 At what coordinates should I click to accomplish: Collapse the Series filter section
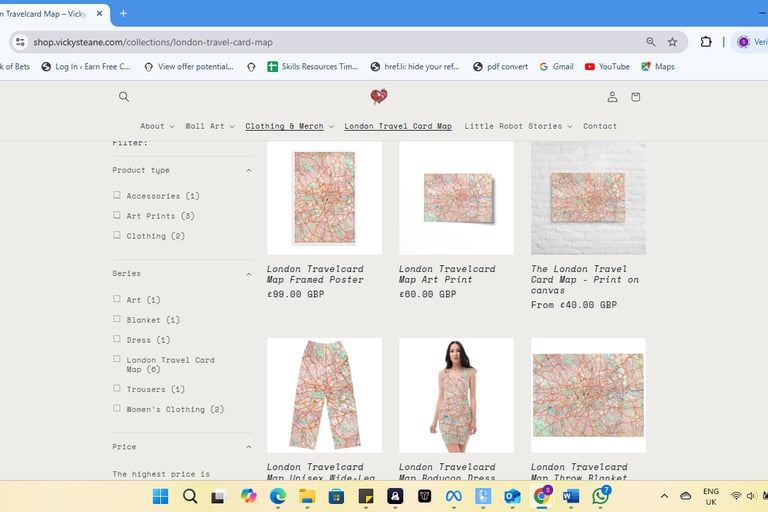tap(182, 273)
